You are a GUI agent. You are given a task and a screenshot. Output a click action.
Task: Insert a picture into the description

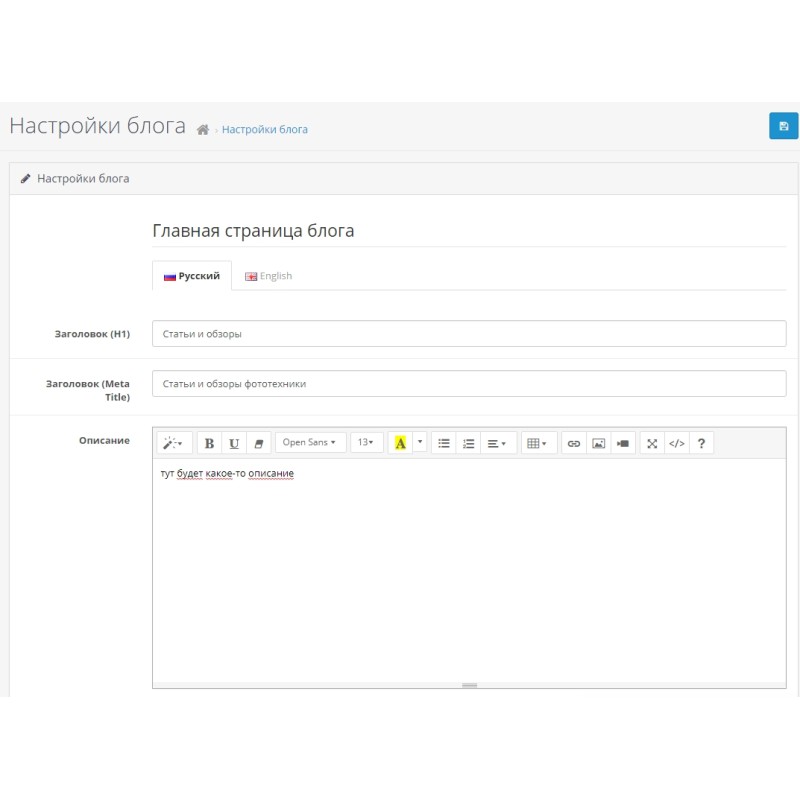tap(598, 443)
